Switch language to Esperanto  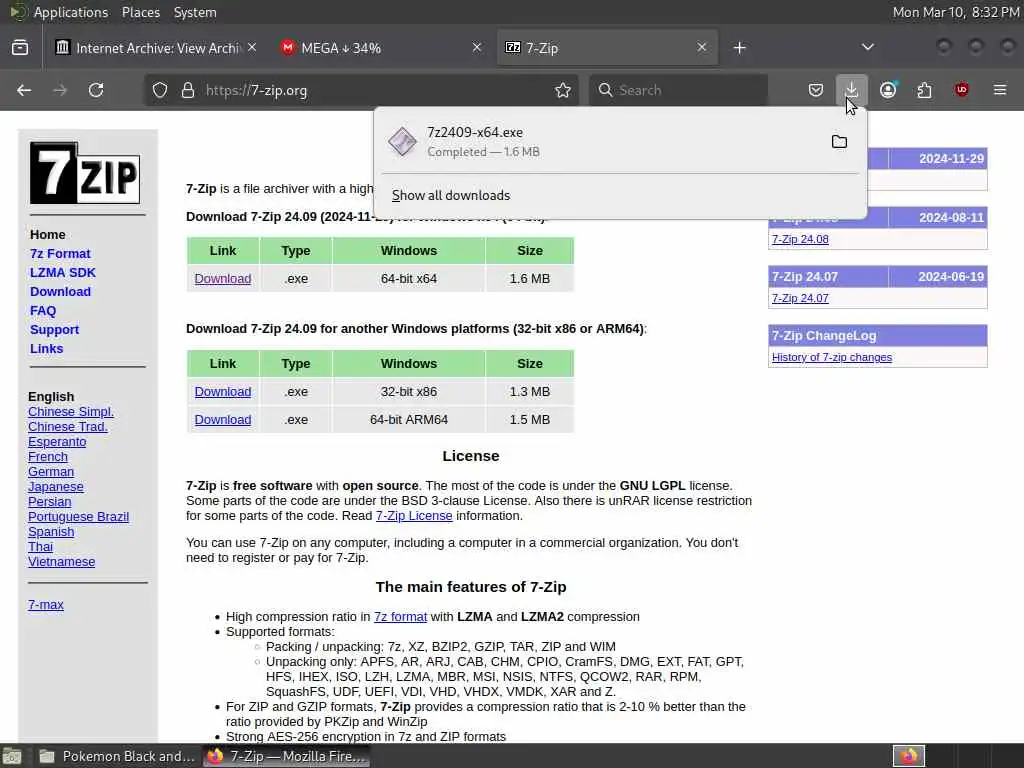(x=57, y=442)
